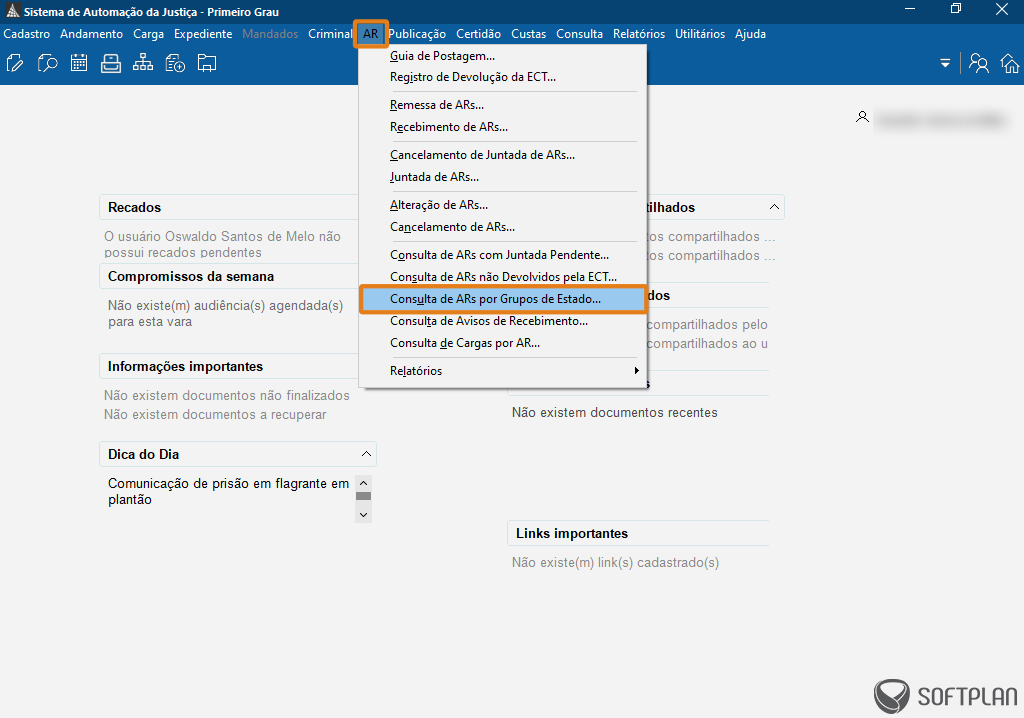
Task: Select Cancelamento de Juntada de ARs
Action: tap(502, 155)
